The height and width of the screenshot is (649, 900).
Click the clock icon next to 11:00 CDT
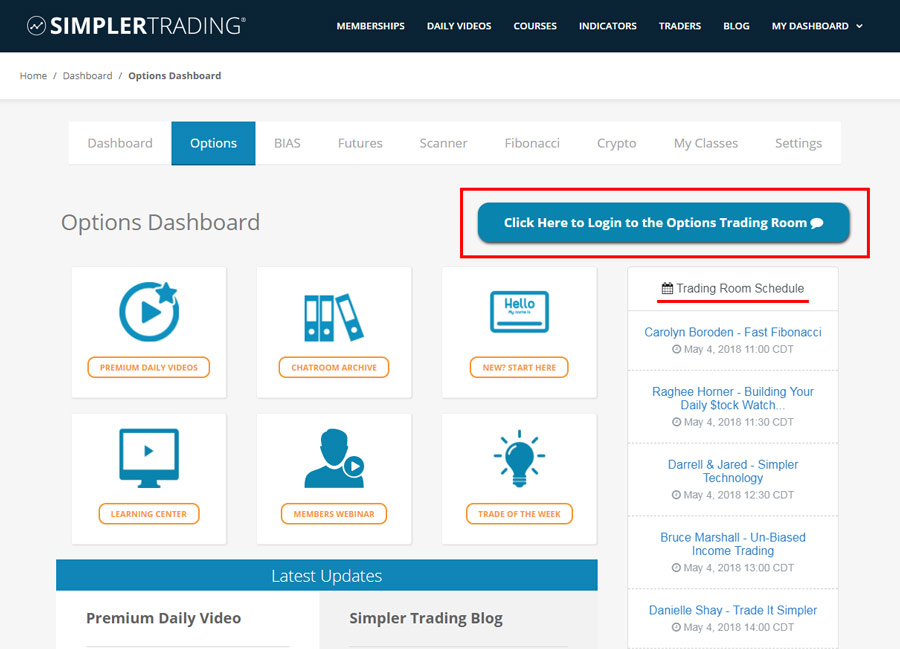pos(677,349)
